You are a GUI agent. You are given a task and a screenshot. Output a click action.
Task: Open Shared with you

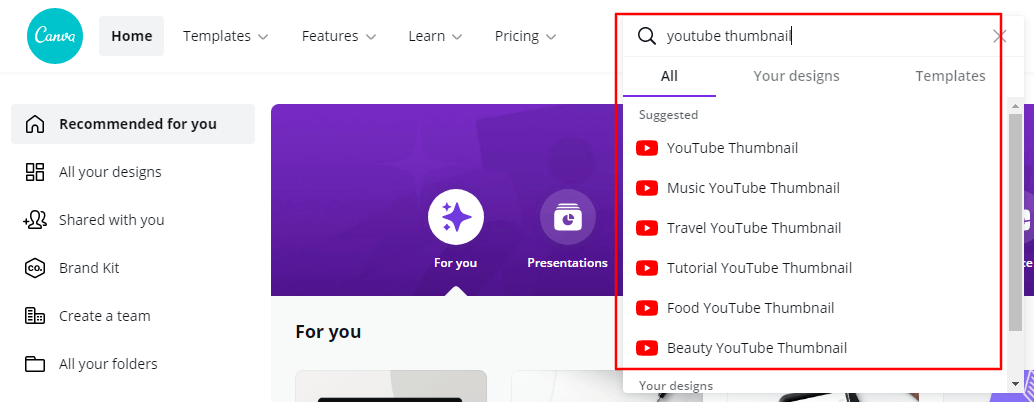click(x=111, y=220)
